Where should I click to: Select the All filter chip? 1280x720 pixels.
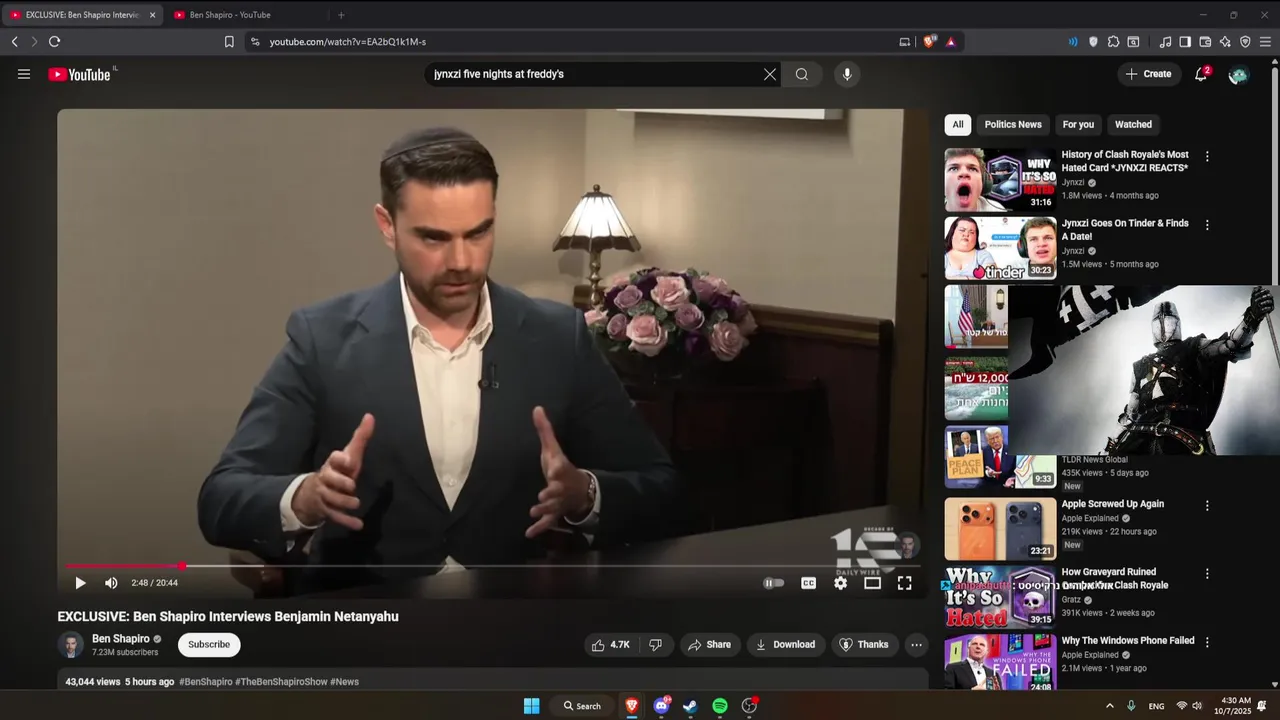pyautogui.click(x=958, y=125)
